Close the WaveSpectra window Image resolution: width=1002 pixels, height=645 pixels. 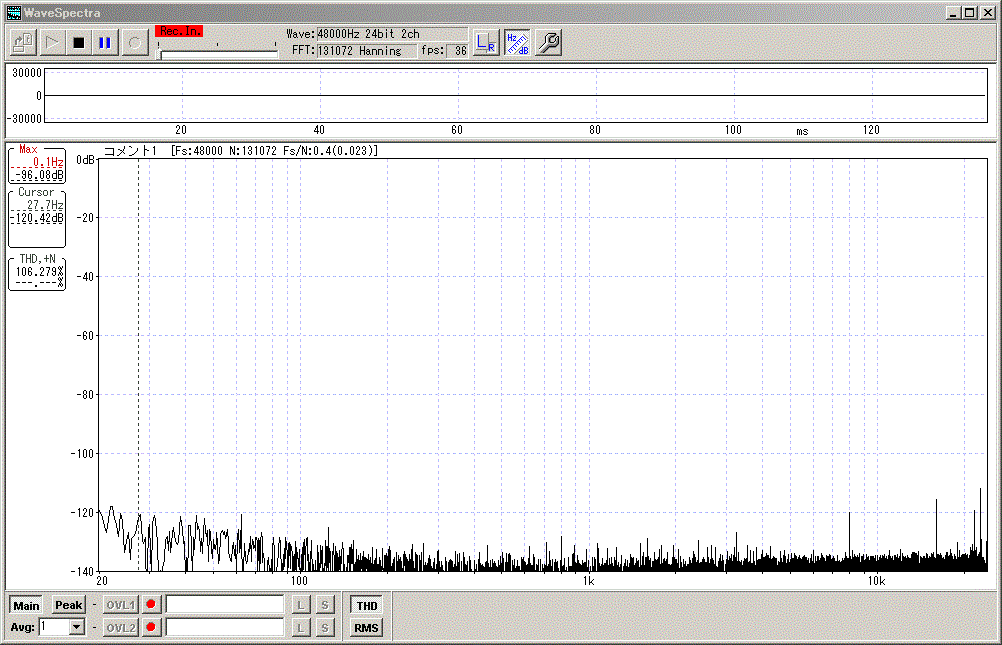click(987, 13)
